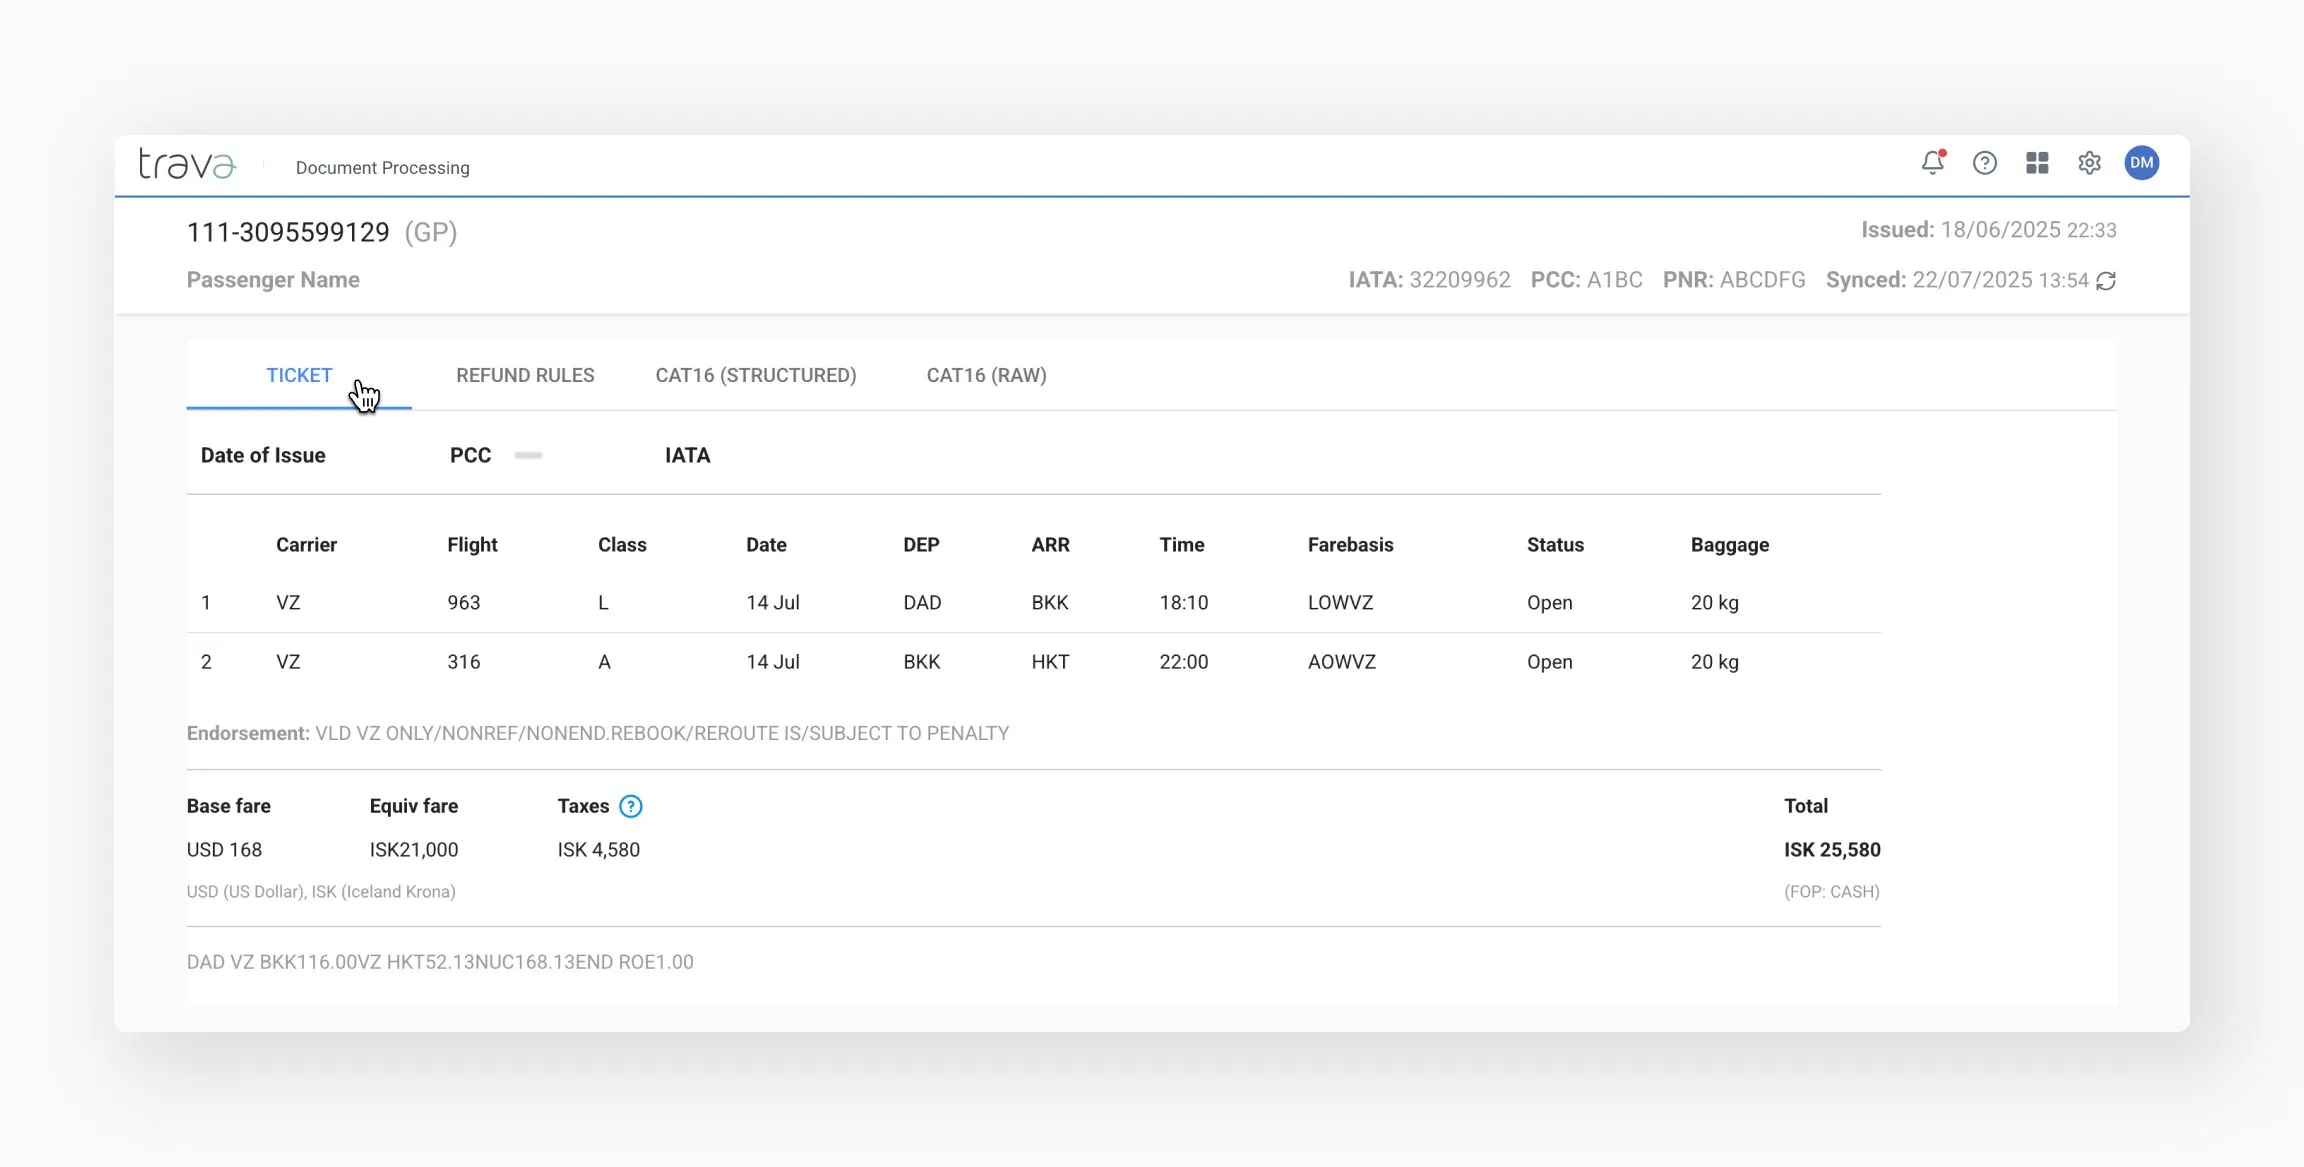Click the PCC placeholder value

[528, 456]
